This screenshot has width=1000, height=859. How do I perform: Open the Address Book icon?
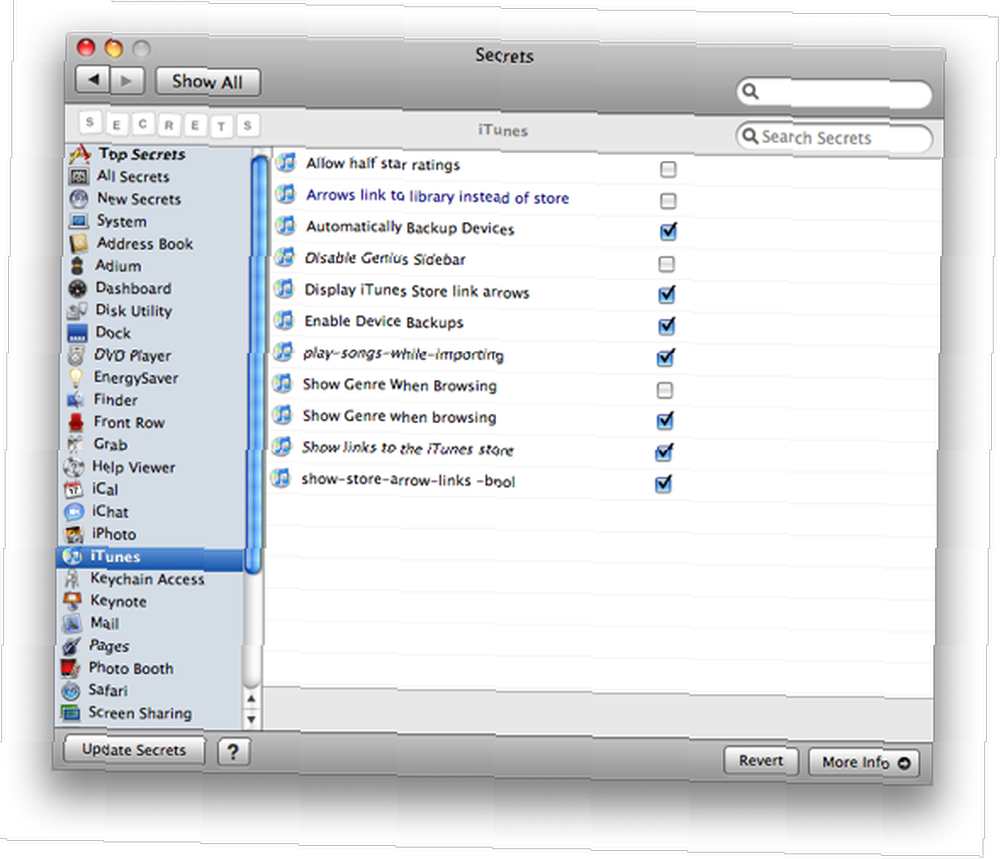click(78, 244)
